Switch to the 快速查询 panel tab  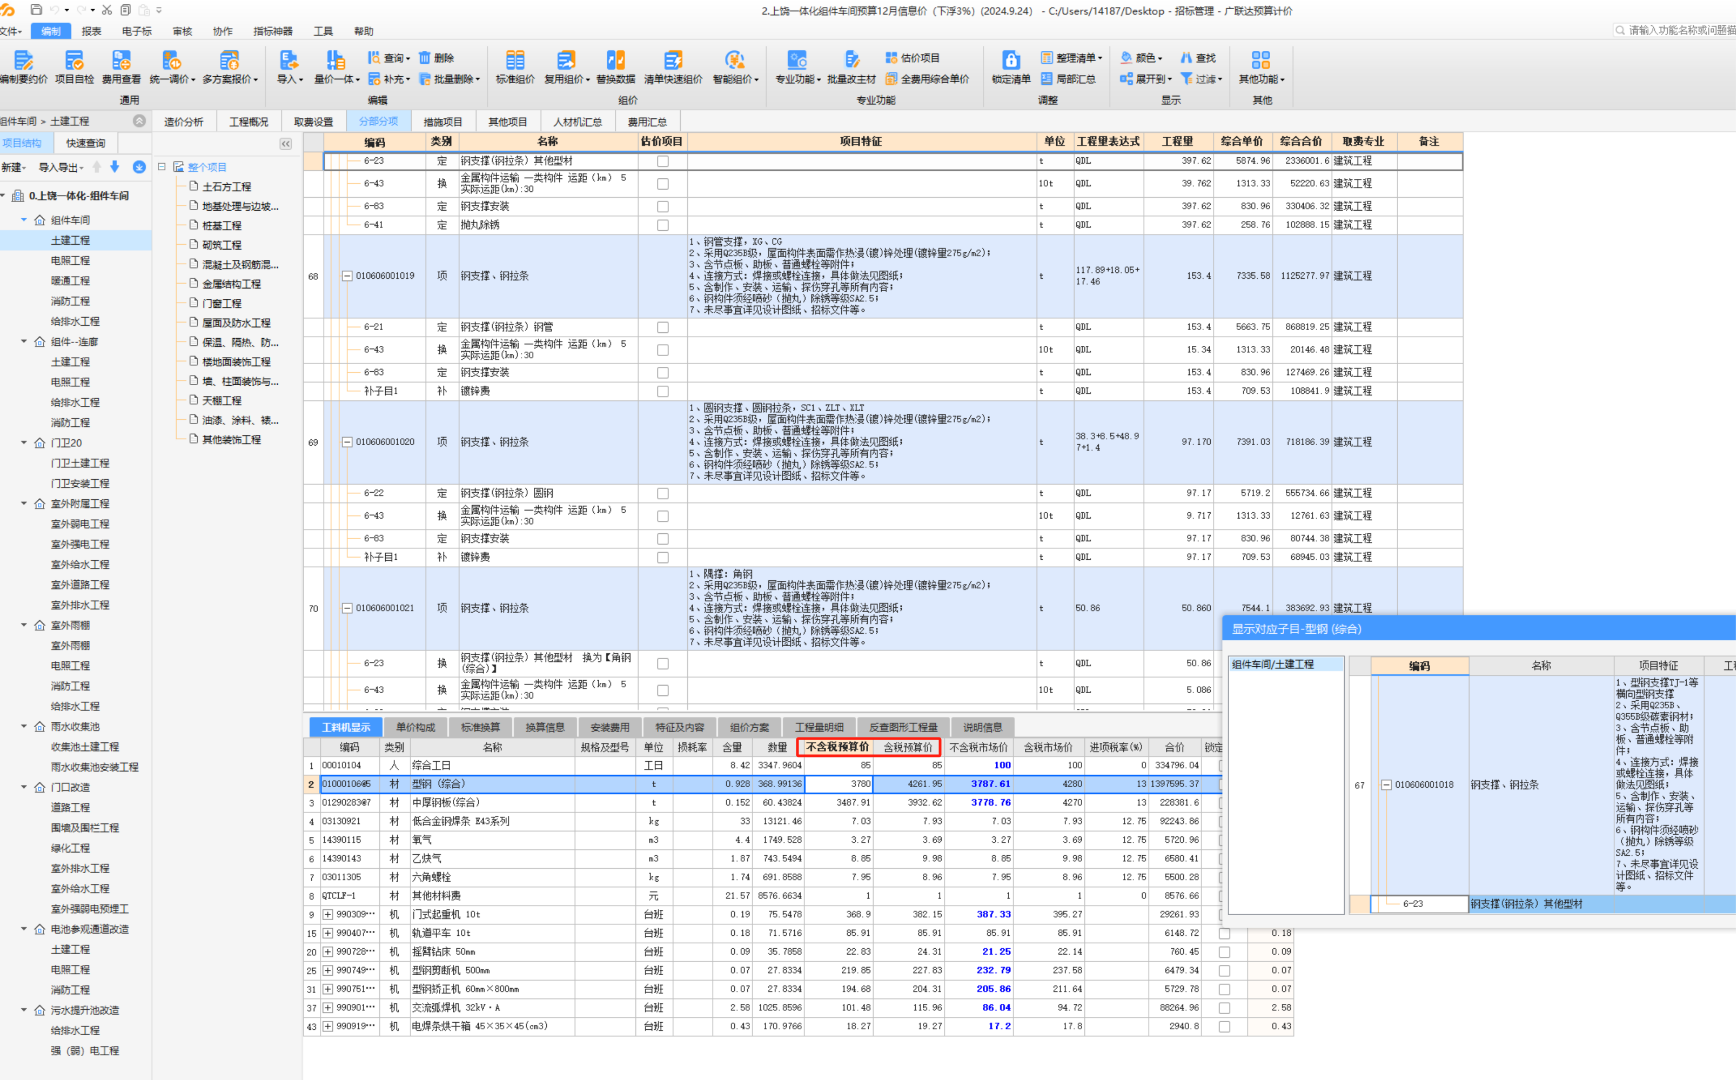tap(86, 143)
